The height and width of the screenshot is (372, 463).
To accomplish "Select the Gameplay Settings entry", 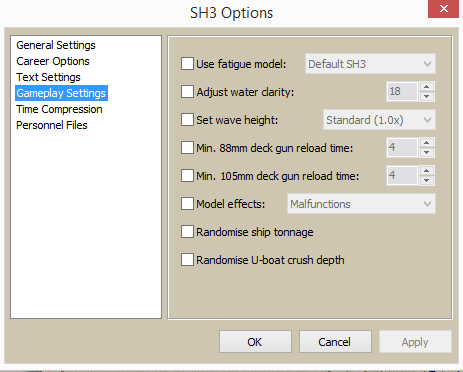I will (x=61, y=93).
